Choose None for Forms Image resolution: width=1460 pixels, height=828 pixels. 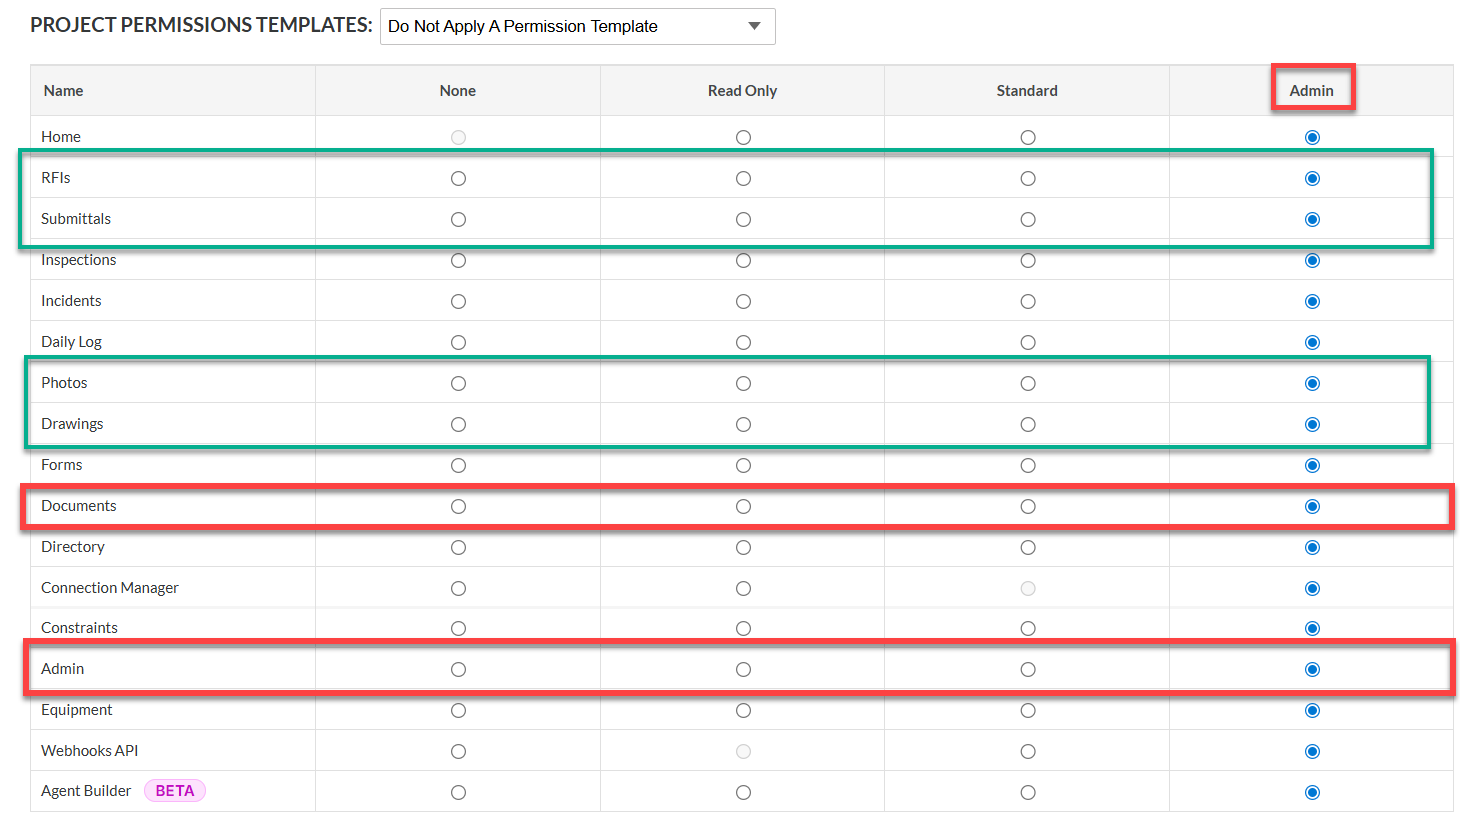[458, 466]
